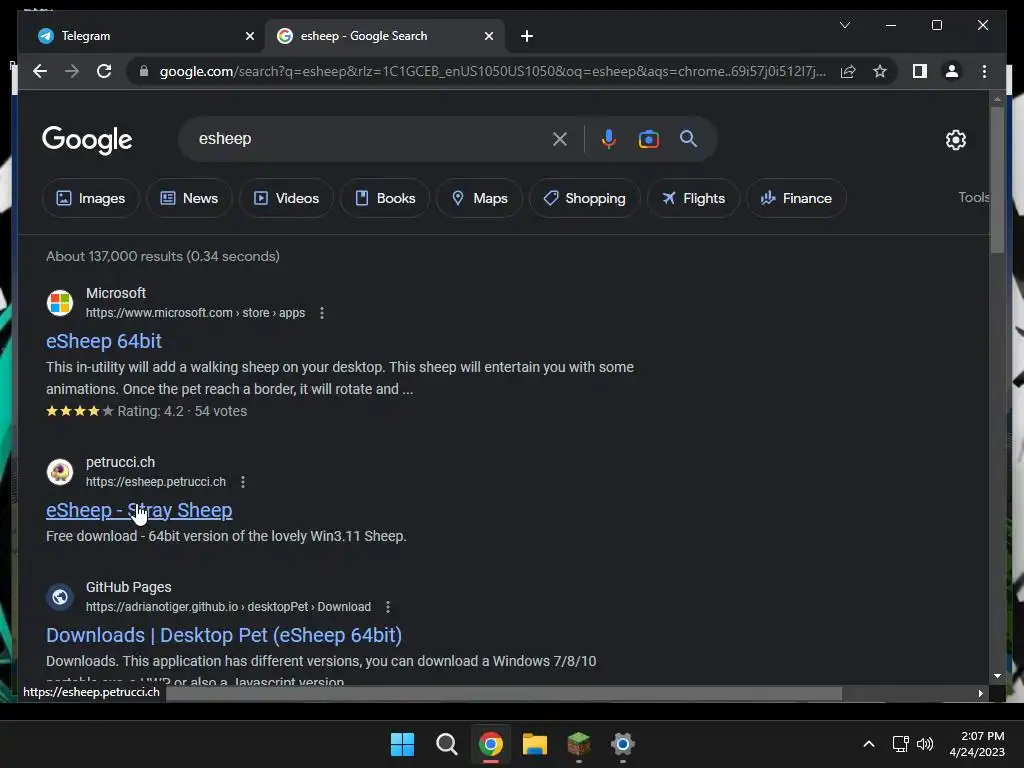Click the scroll-right arrow
Viewport: 1024px width, 768px height.
pos(980,693)
